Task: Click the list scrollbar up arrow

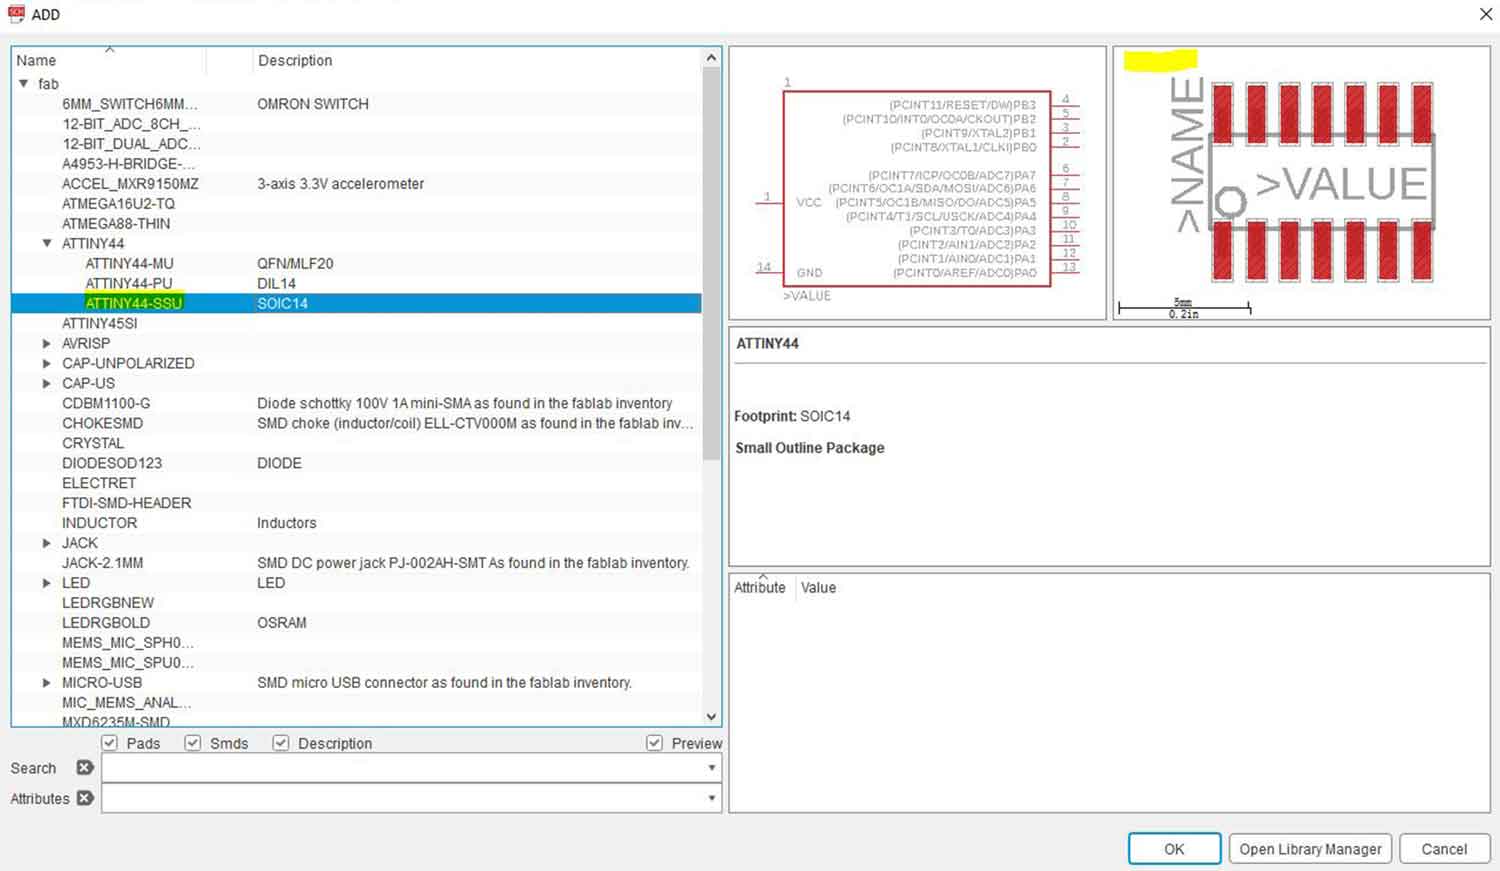Action: (711, 58)
